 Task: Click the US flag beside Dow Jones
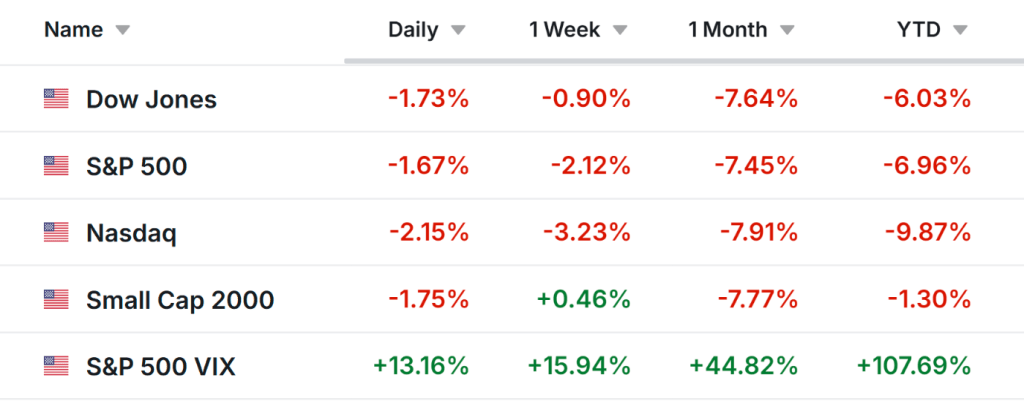(56, 99)
